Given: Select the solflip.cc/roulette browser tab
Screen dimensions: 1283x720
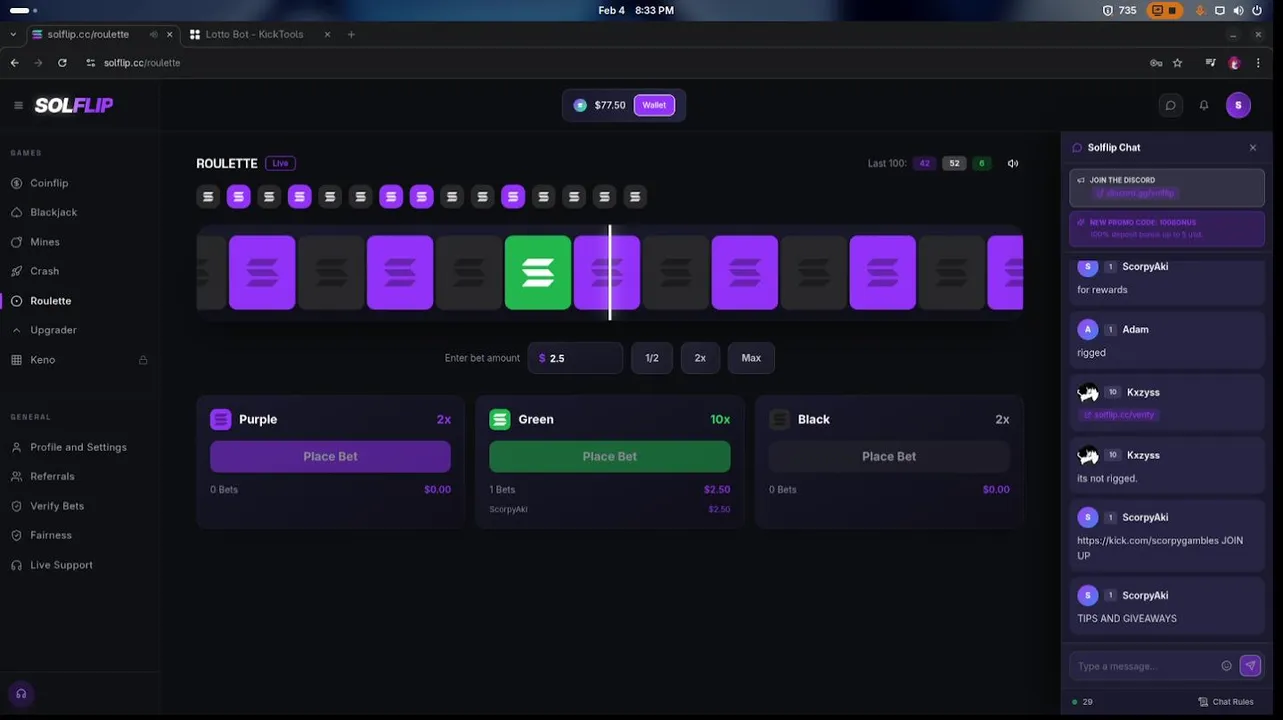Looking at the screenshot, I should coord(88,34).
